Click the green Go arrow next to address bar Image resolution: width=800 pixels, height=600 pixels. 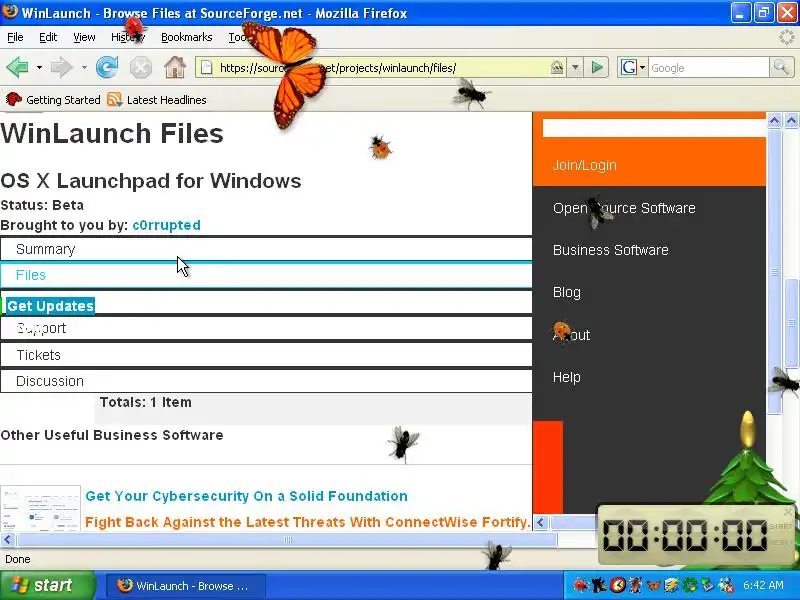[x=596, y=67]
